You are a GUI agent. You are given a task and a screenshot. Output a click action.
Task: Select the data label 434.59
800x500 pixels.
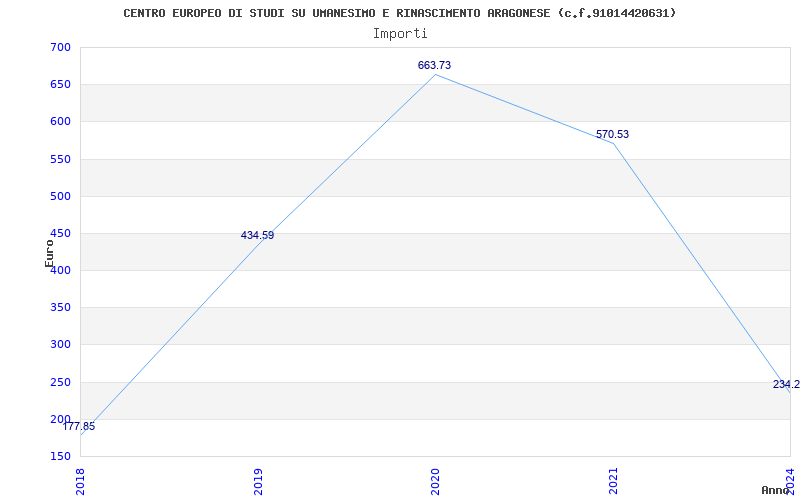point(257,235)
